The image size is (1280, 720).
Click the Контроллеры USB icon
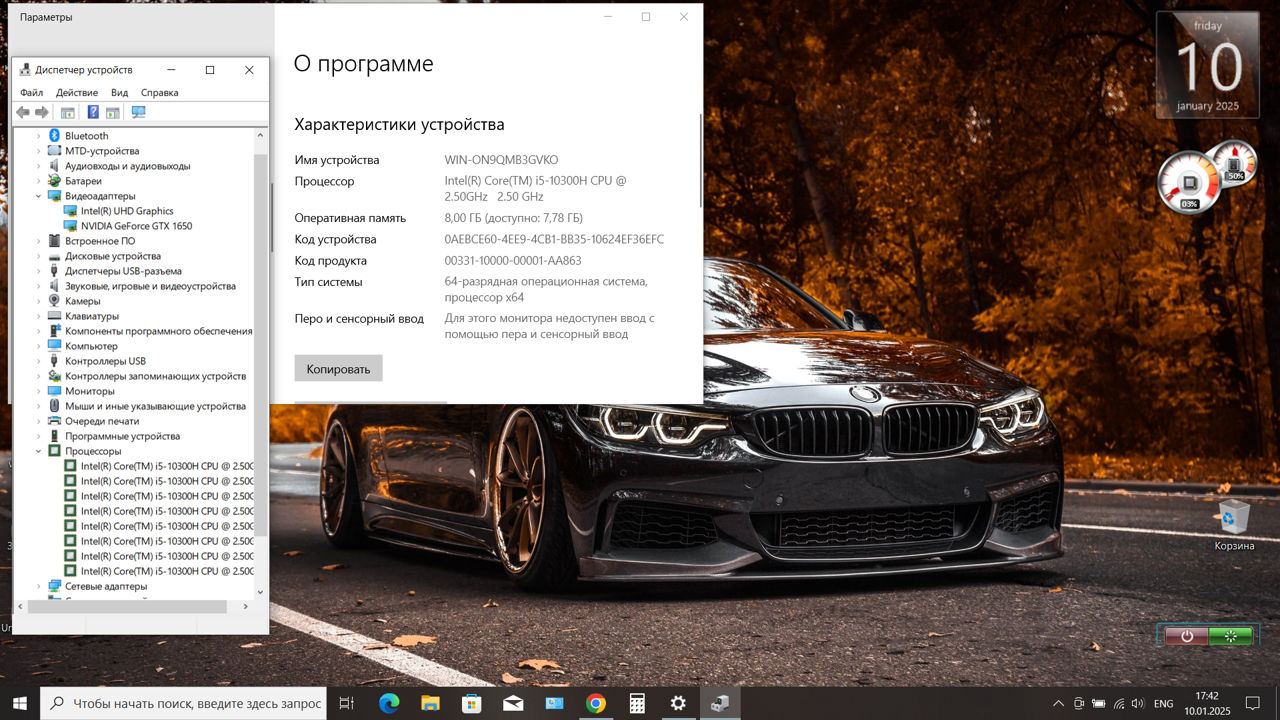[x=55, y=361]
